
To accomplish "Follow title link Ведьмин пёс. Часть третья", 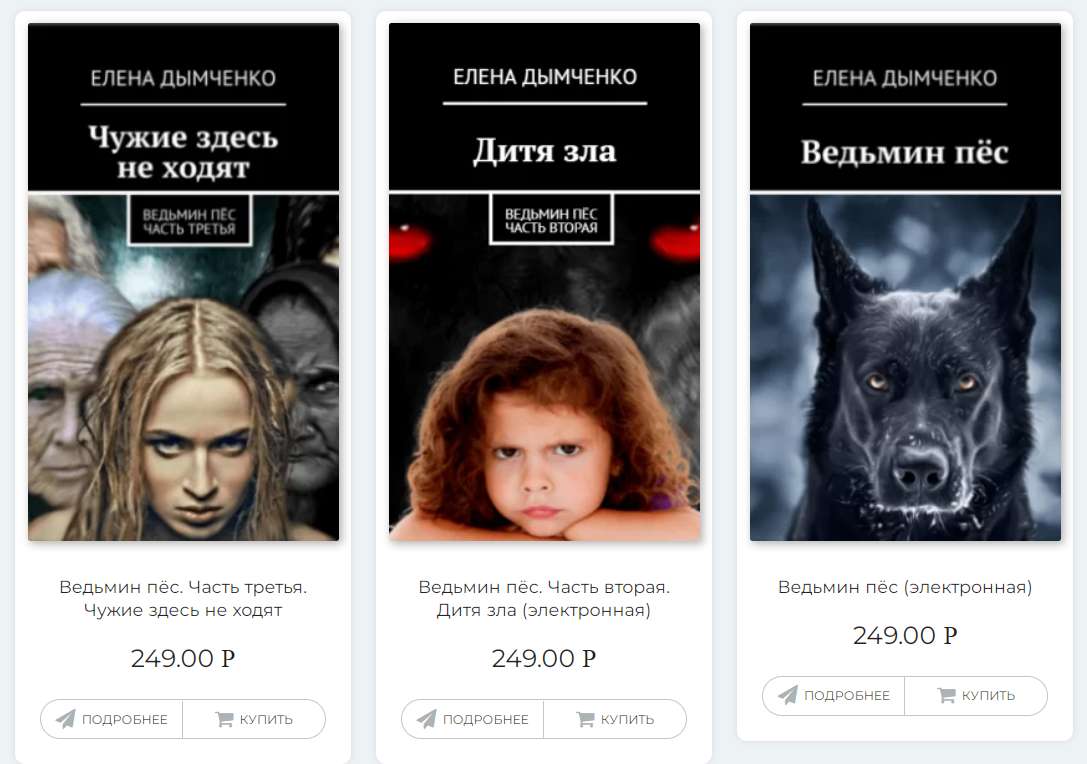I will click(183, 598).
